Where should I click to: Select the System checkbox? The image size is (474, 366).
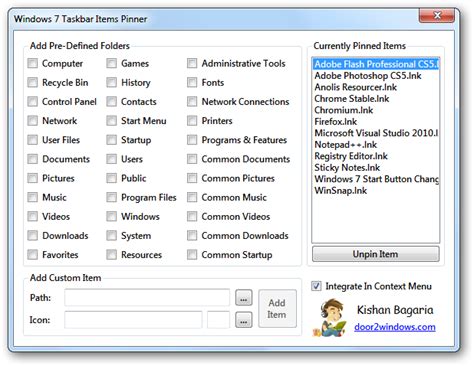(x=111, y=236)
